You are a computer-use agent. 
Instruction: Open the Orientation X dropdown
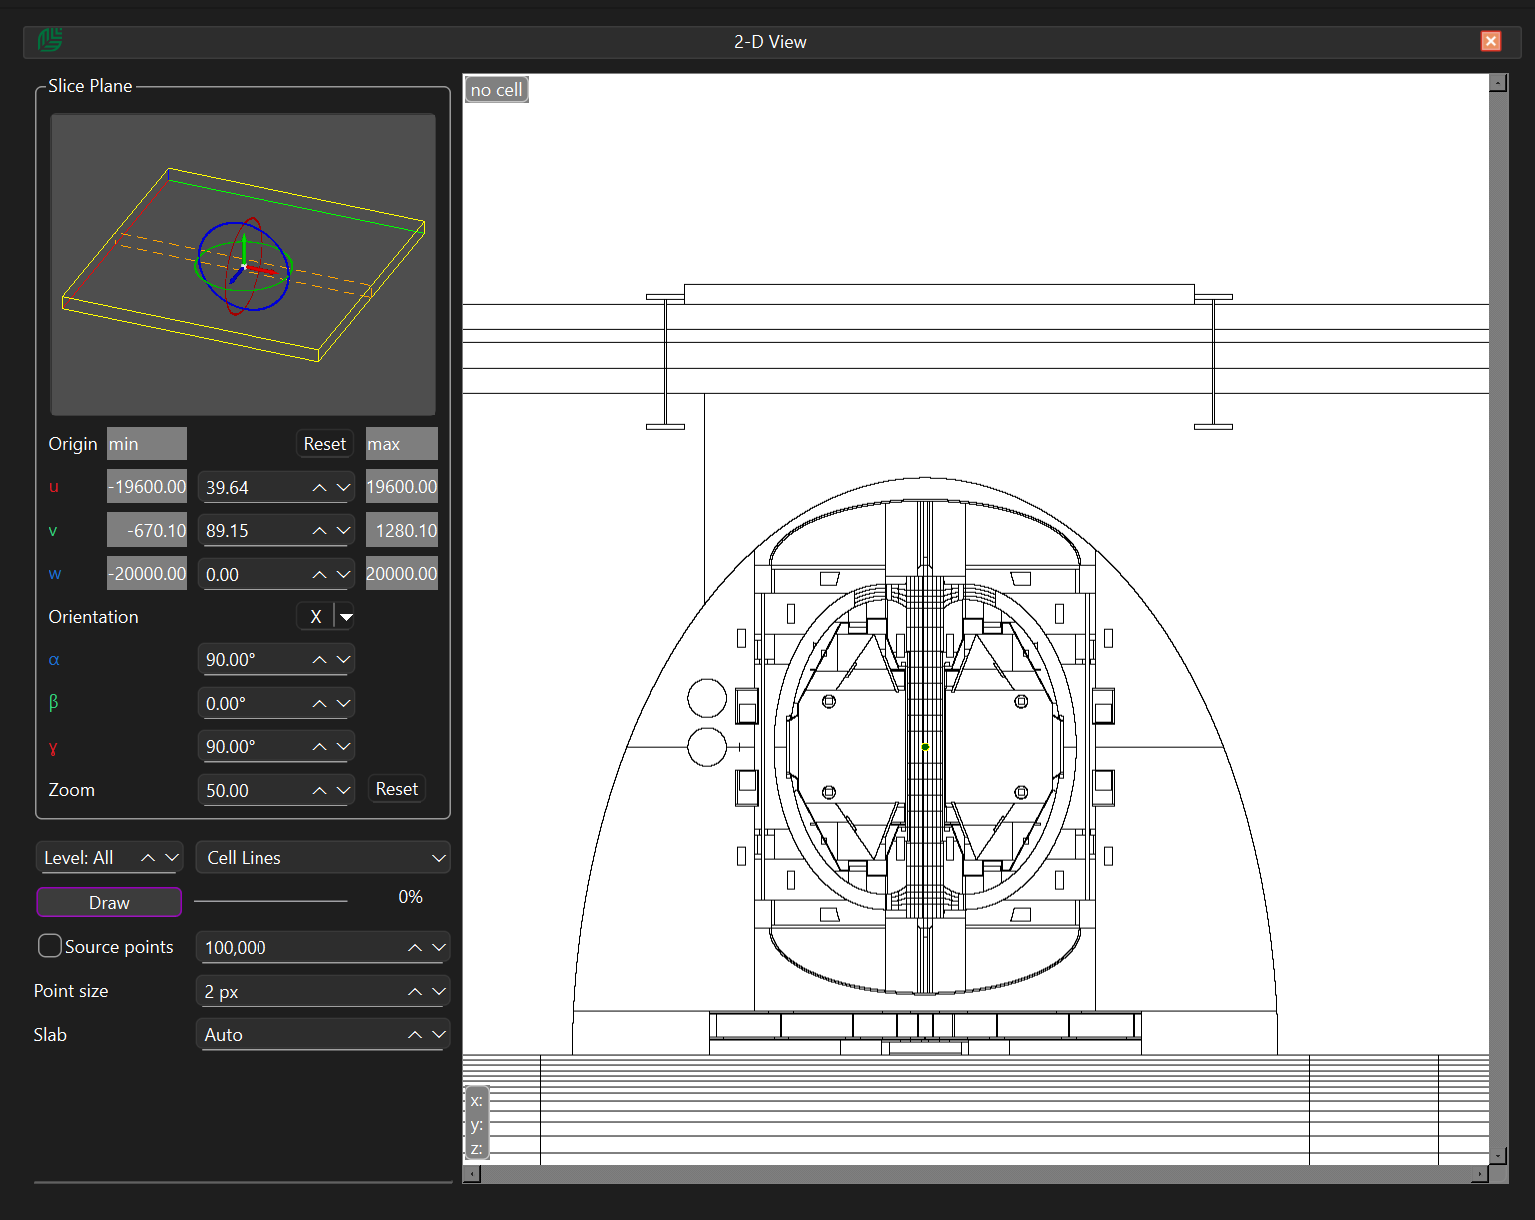(x=346, y=617)
